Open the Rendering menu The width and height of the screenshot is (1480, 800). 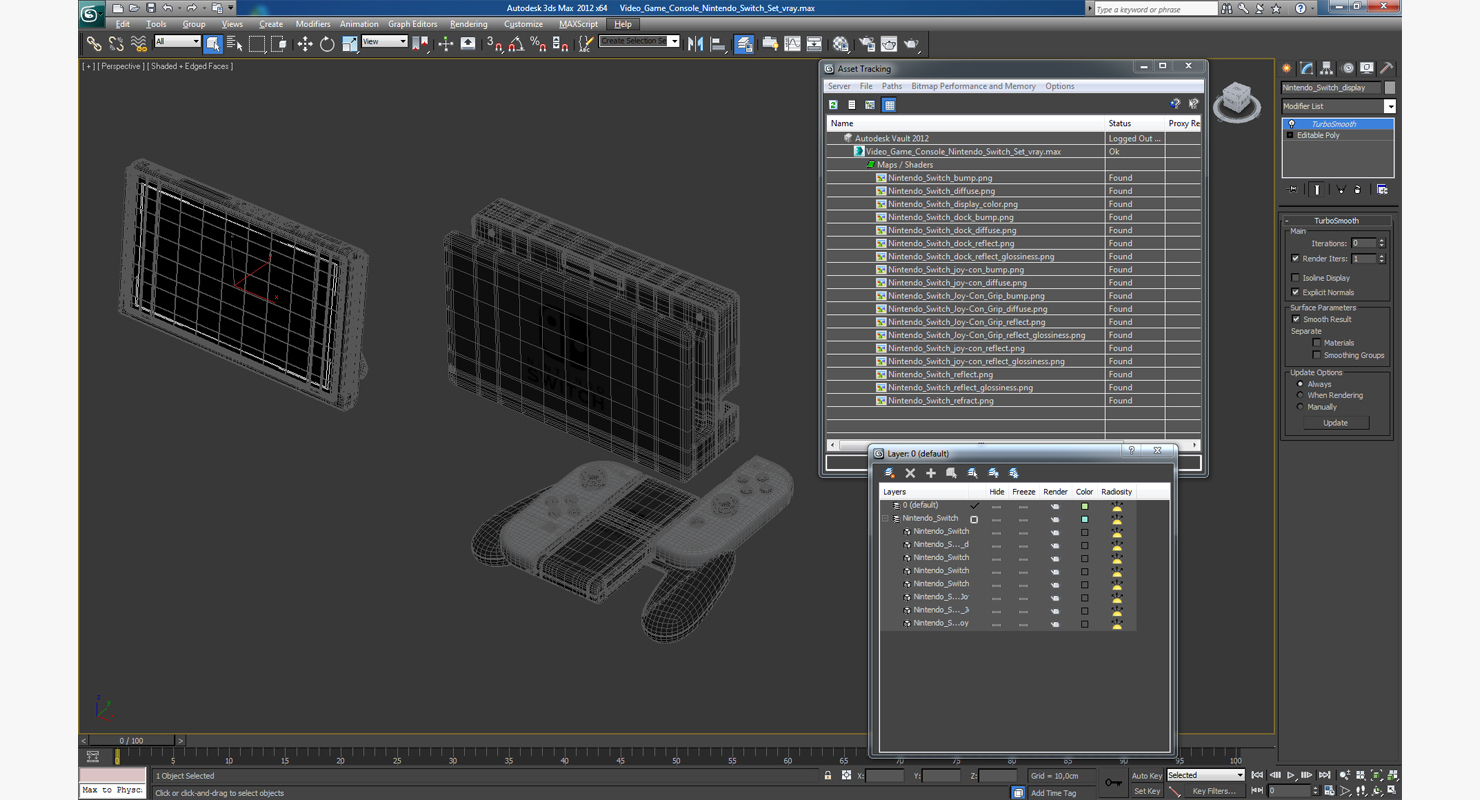[469, 24]
